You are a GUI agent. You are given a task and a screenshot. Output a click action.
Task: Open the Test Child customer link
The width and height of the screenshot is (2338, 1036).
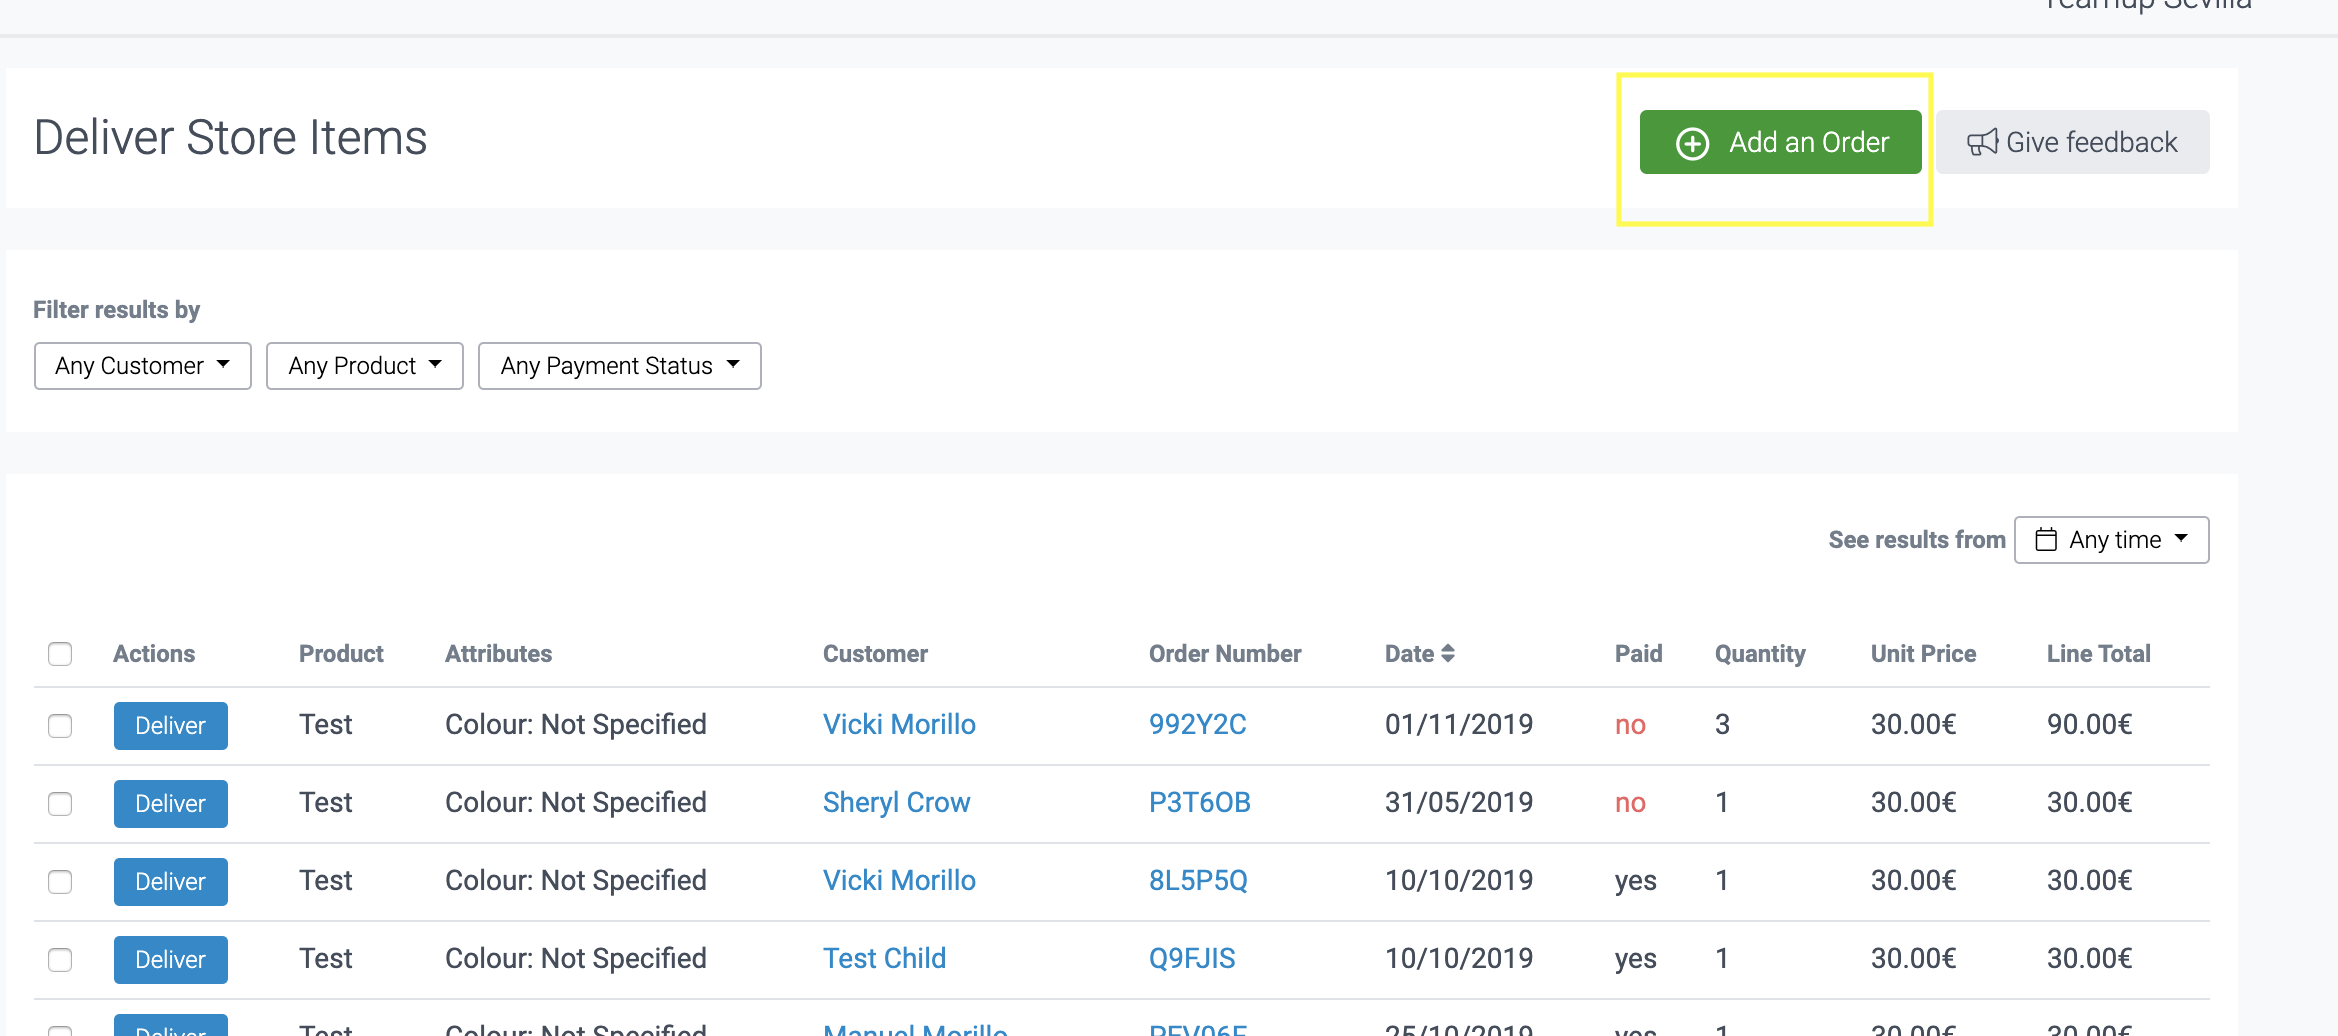884,959
